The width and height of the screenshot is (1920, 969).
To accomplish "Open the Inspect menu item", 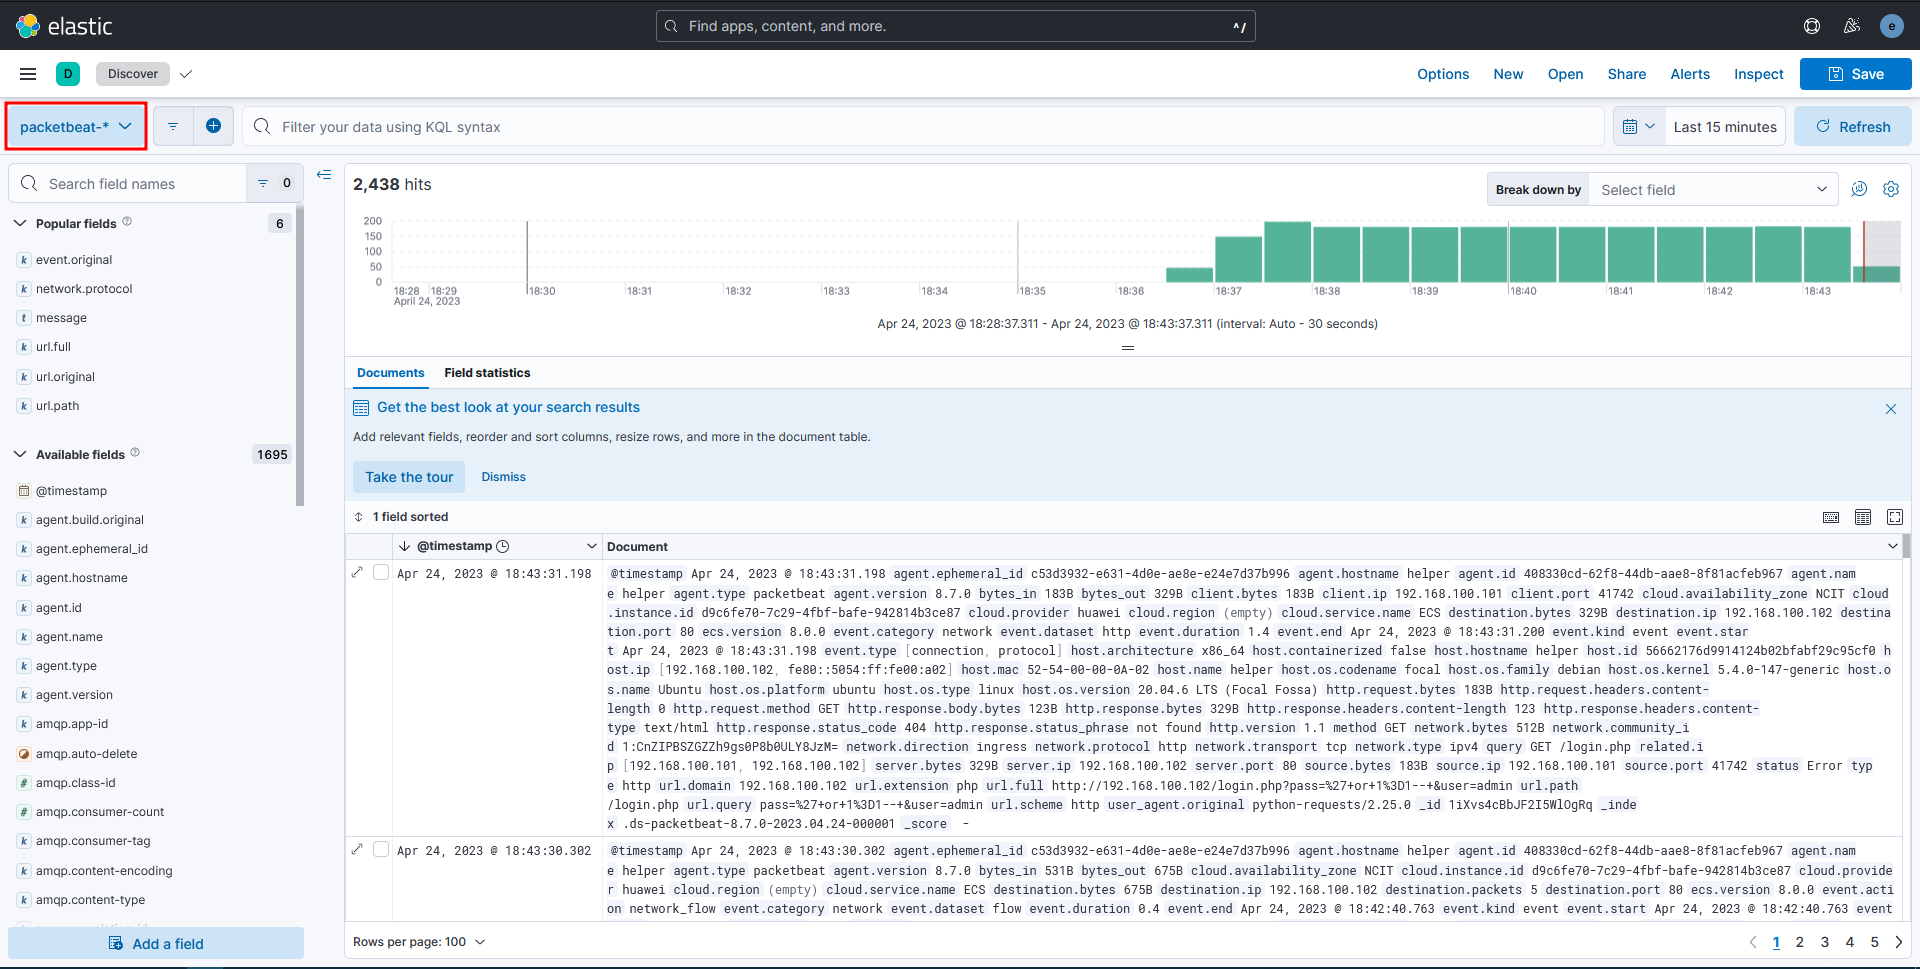I will pyautogui.click(x=1758, y=74).
